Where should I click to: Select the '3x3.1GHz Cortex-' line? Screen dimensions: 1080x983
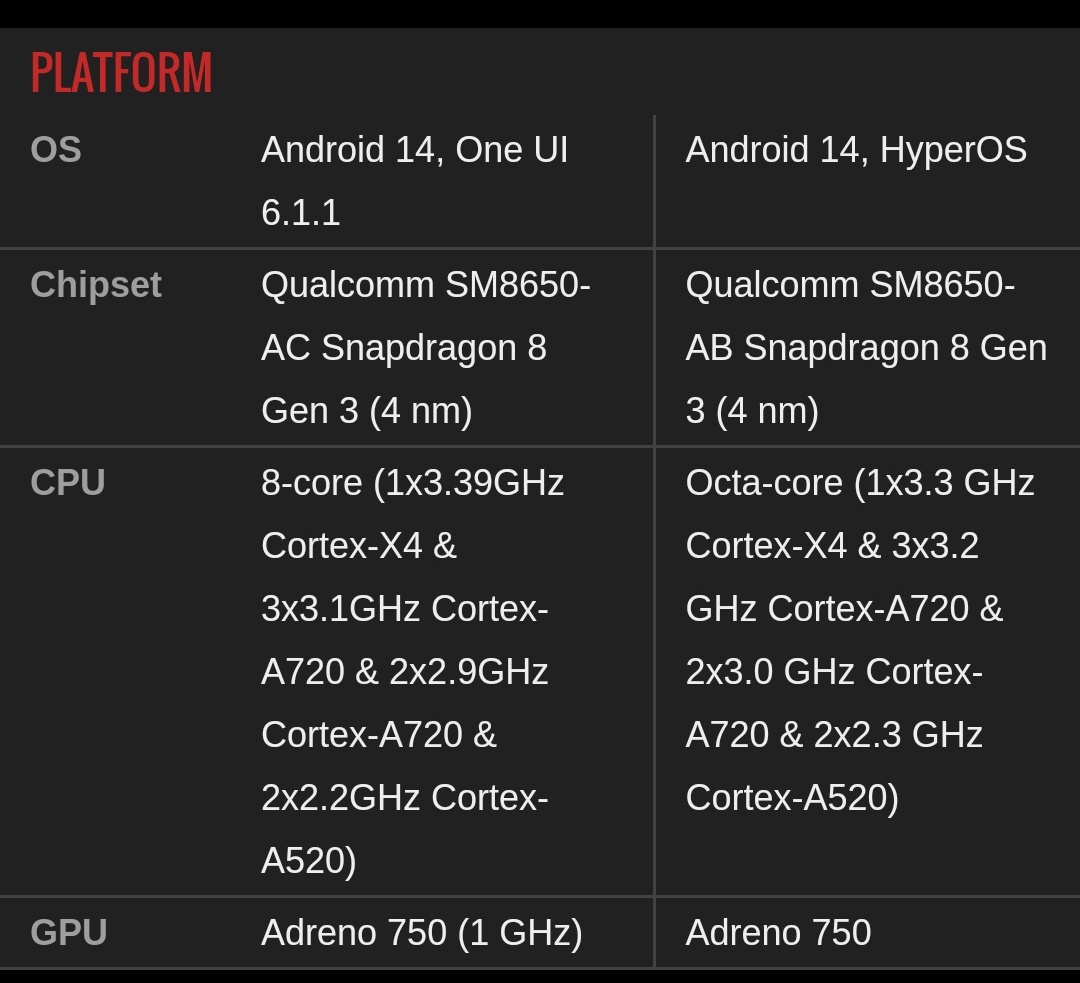[404, 609]
